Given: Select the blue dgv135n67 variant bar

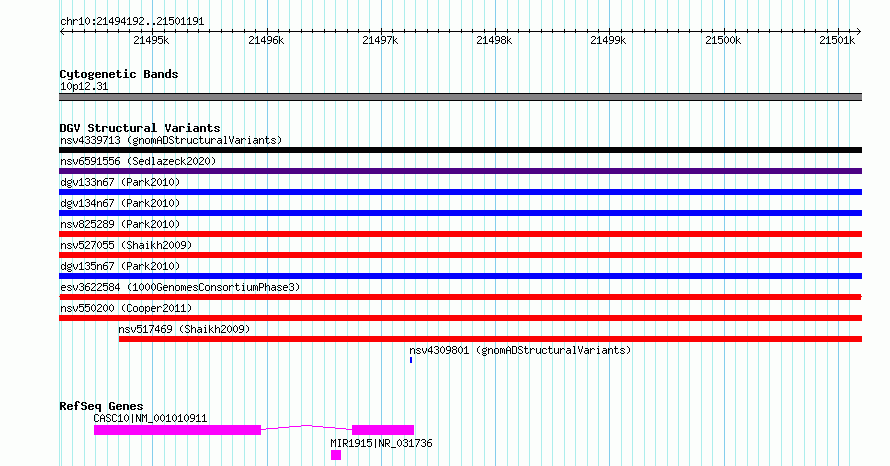Looking at the screenshot, I should click(x=460, y=276).
